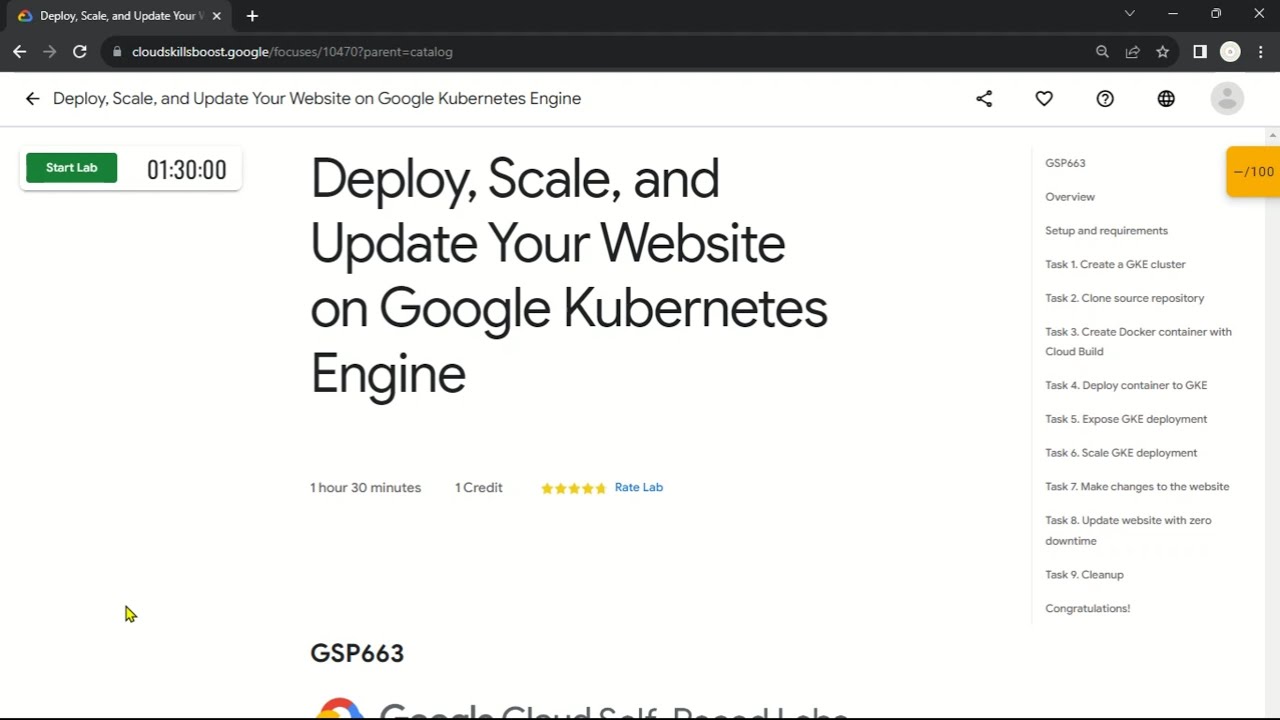Go back using the page header arrow

coord(32,98)
